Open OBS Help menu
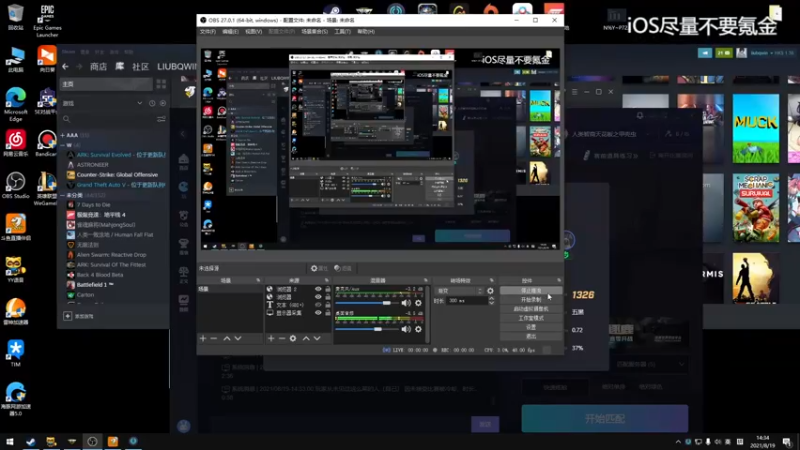The height and width of the screenshot is (450, 800). 366,32
